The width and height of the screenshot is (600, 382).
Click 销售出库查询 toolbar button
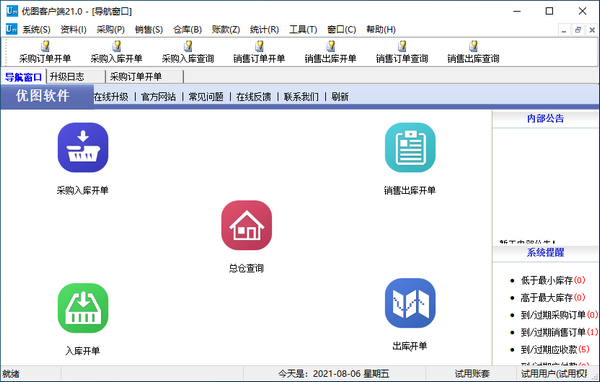coord(473,52)
